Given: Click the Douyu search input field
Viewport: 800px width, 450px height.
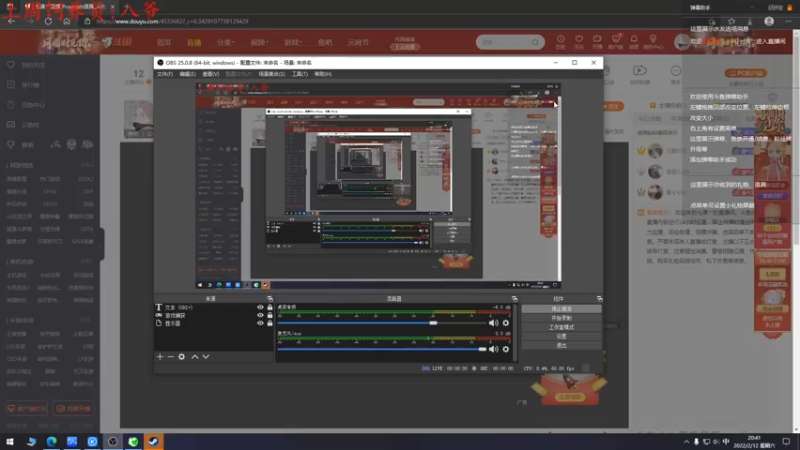Looking at the screenshot, I should 504,42.
